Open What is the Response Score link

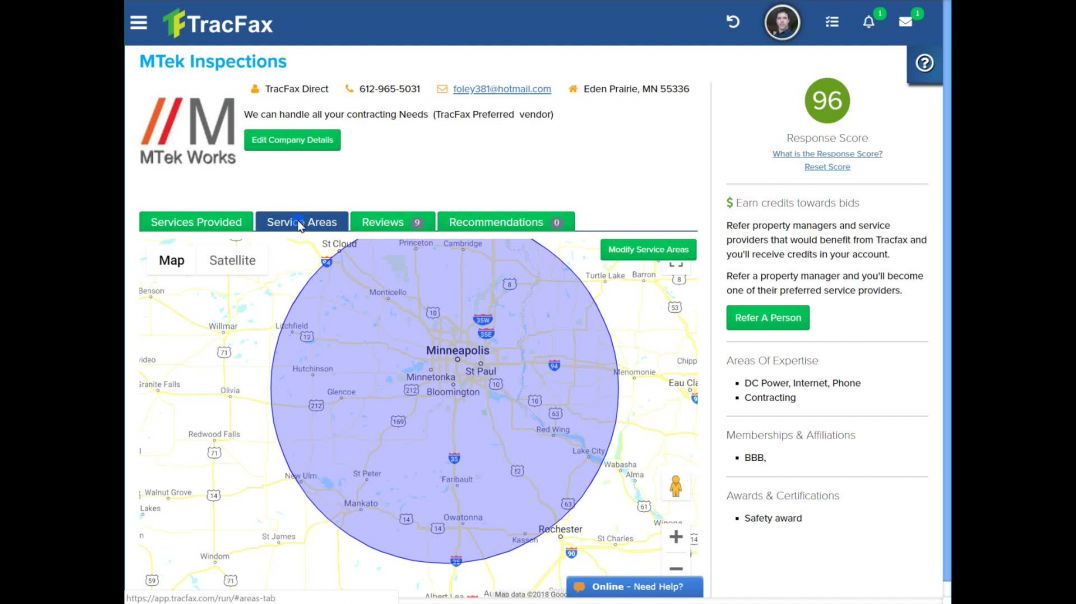click(827, 154)
